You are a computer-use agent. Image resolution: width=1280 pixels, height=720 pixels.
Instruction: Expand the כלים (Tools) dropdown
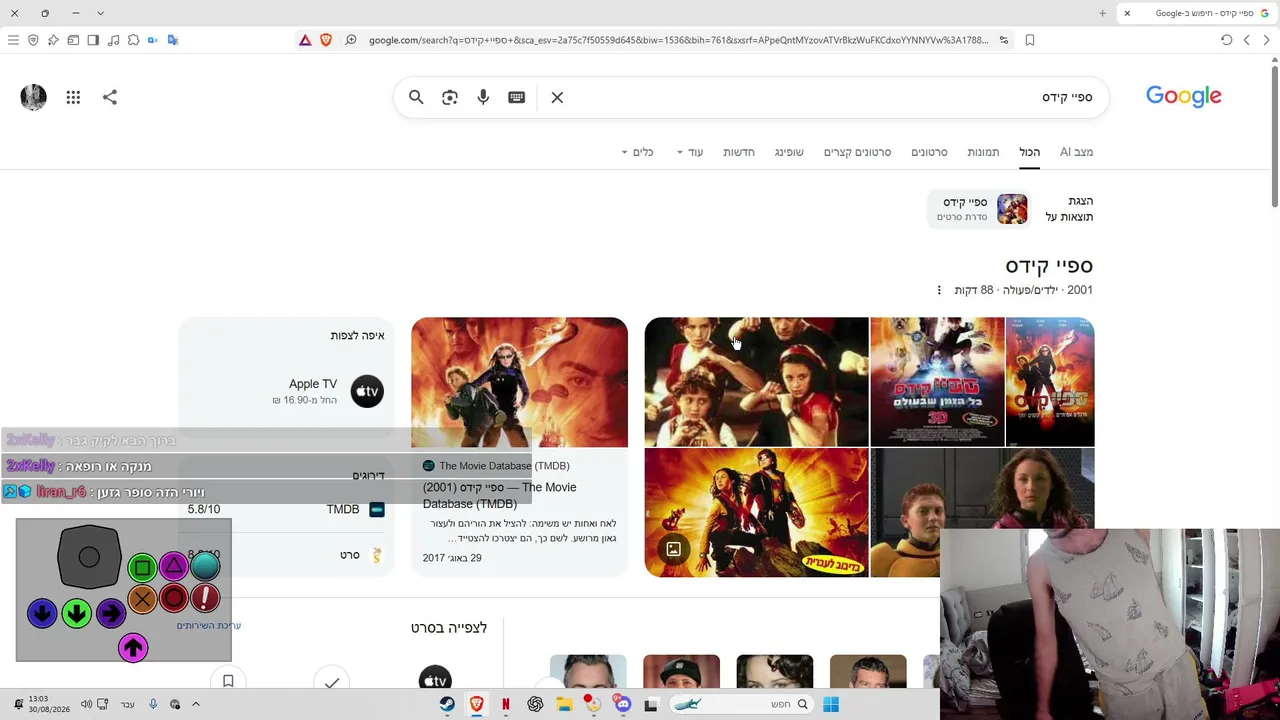pos(637,152)
